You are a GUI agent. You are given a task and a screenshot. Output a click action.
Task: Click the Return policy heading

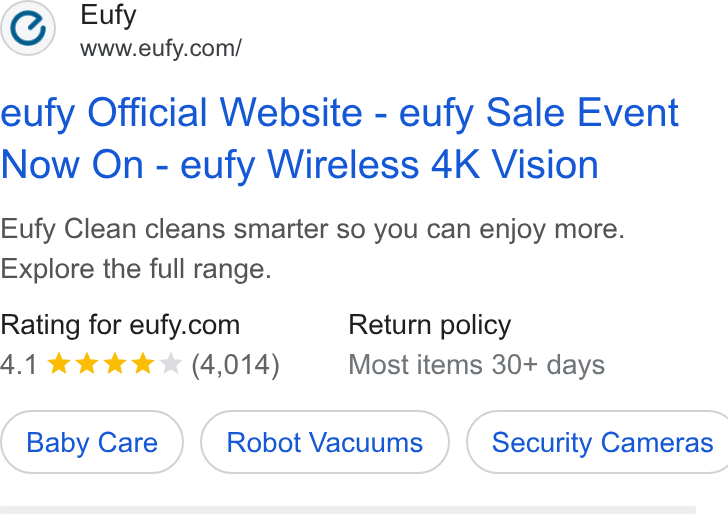click(x=430, y=325)
